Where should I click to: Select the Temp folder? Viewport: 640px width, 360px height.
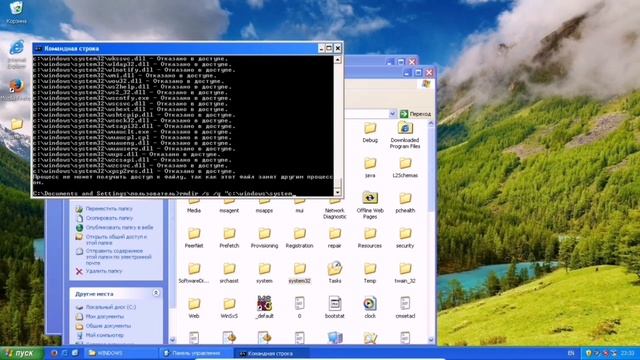[370, 273]
